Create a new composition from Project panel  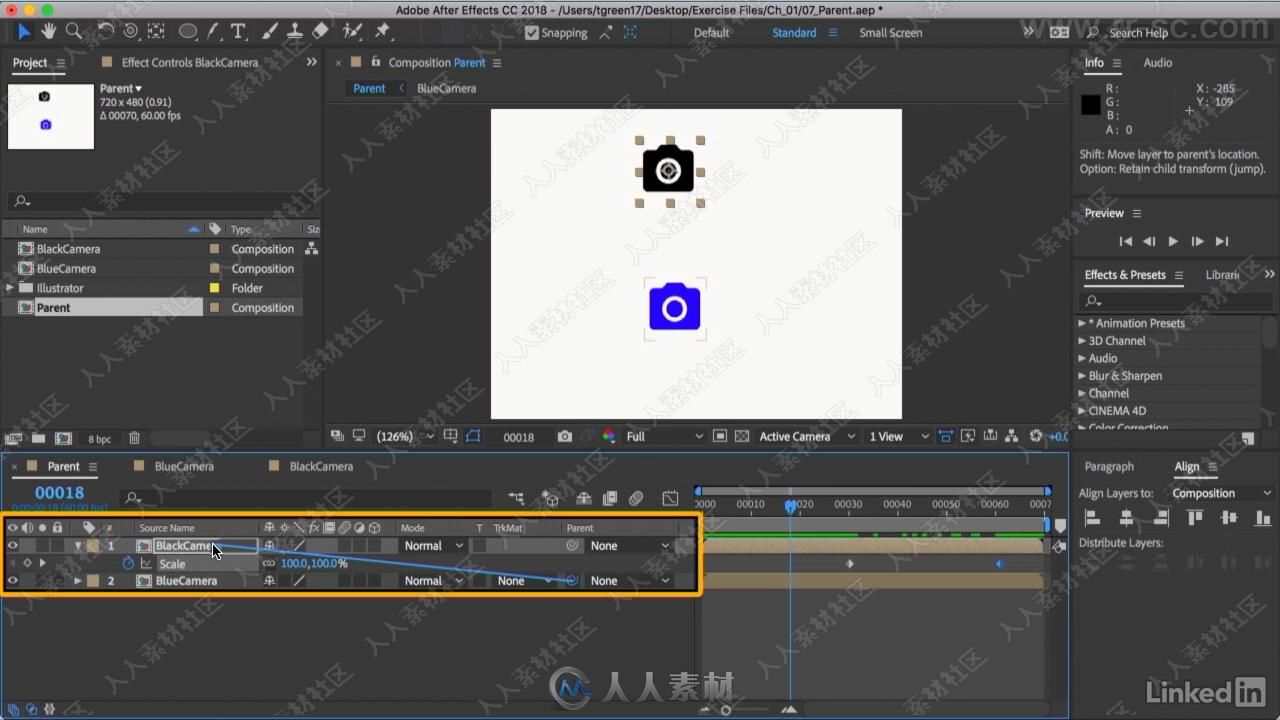coord(63,438)
